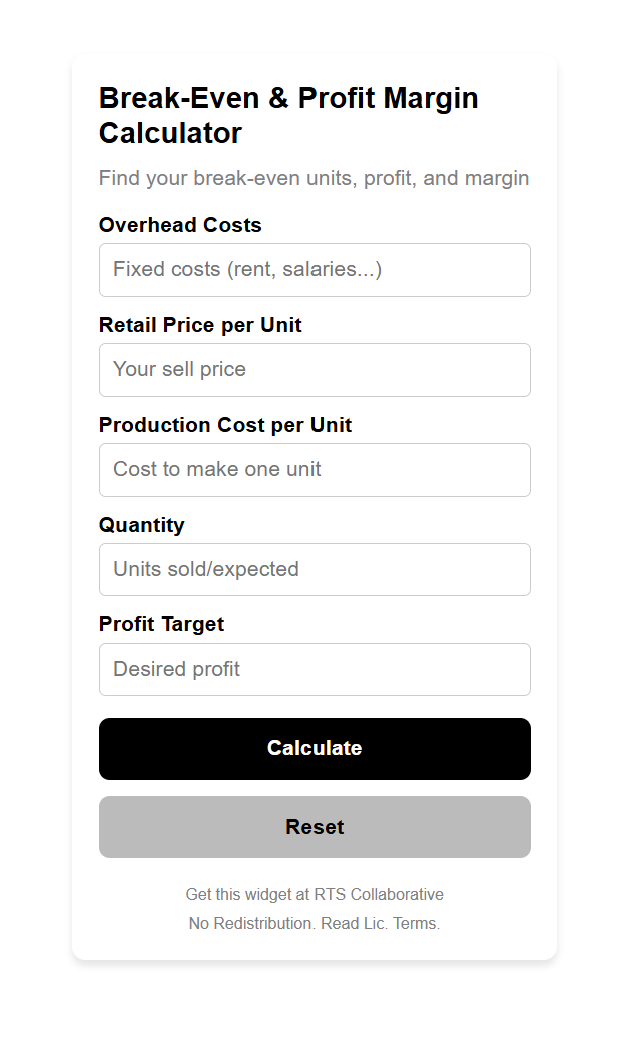Click the Retail Price per Unit input field
Image resolution: width=624 pixels, height=1040 pixels.
[314, 369]
